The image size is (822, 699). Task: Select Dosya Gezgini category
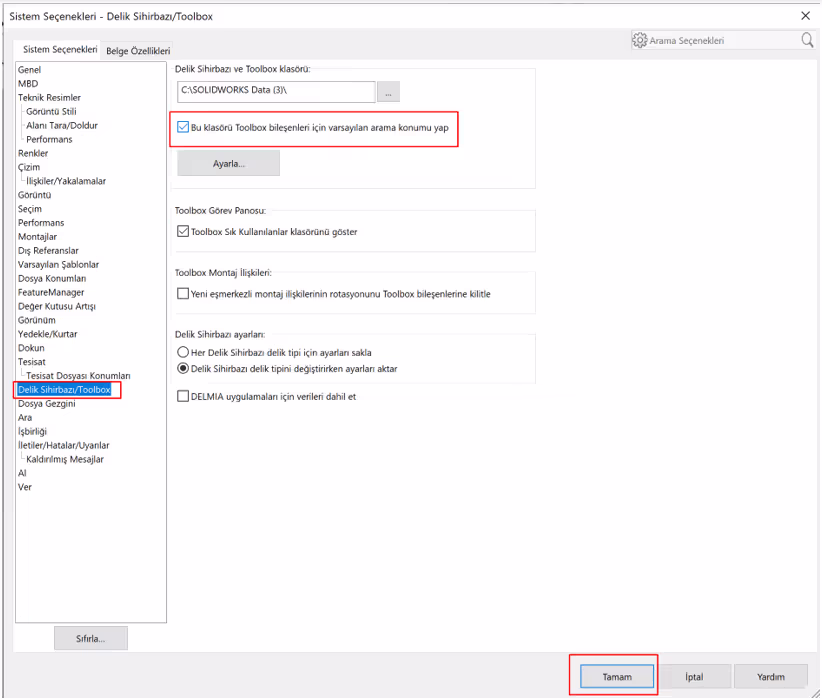[x=47, y=403]
